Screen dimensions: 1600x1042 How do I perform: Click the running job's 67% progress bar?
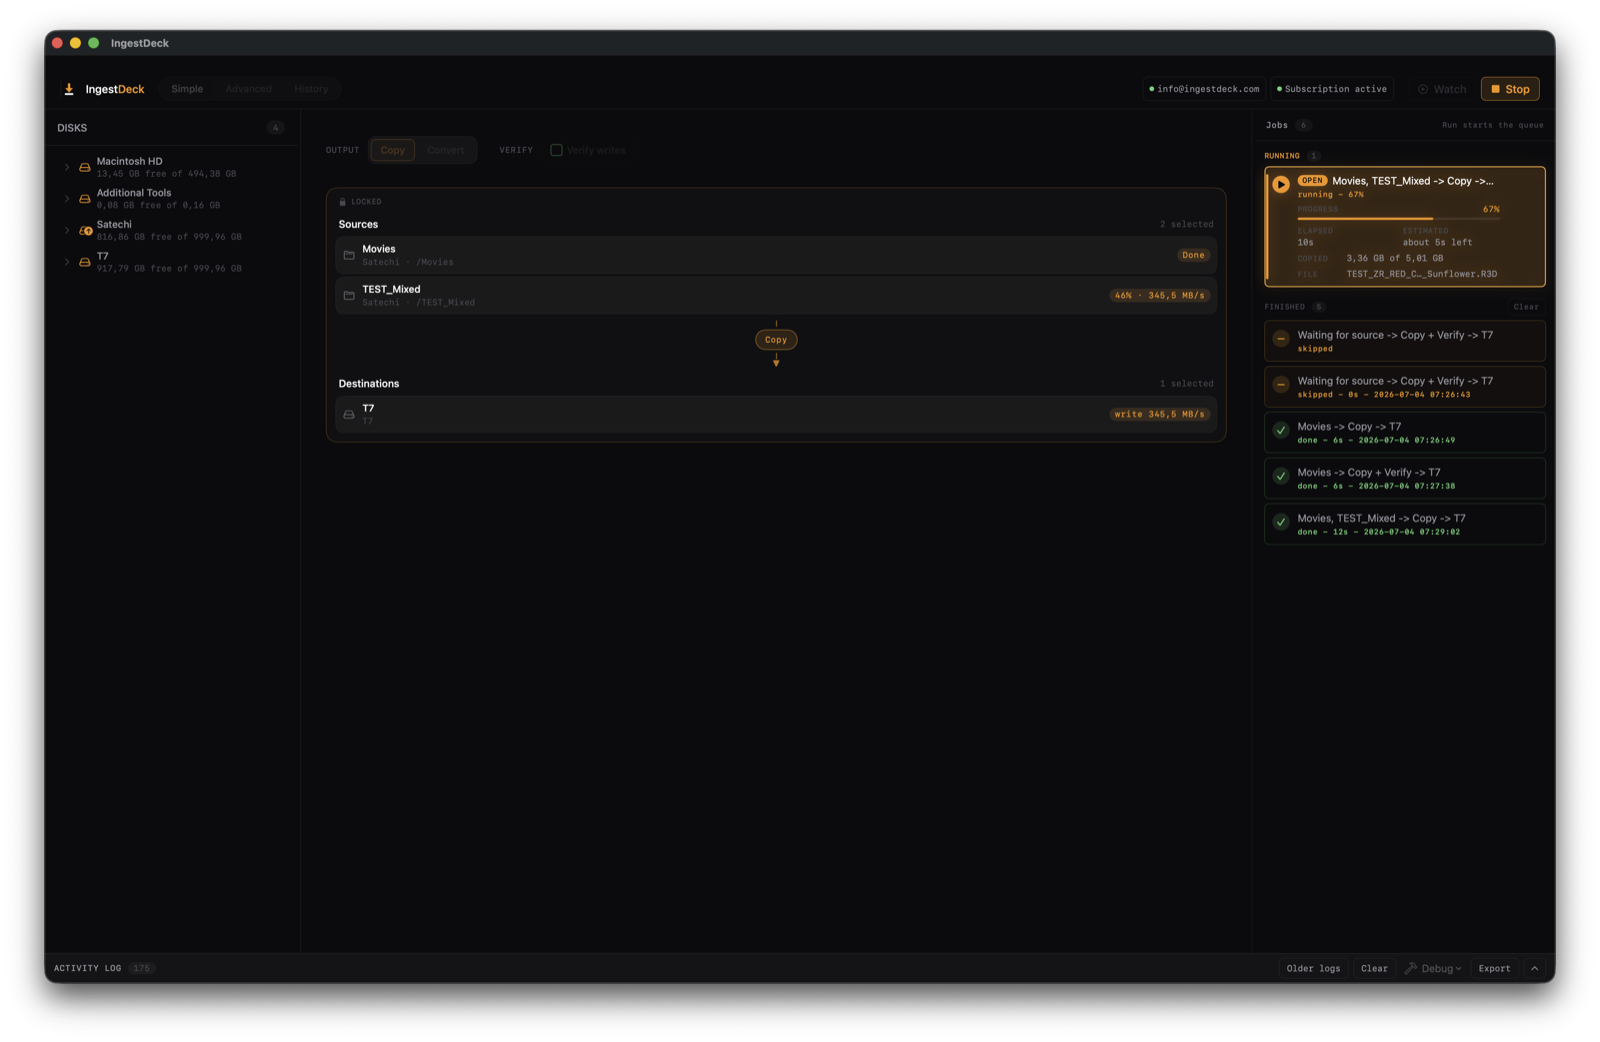coord(1398,218)
